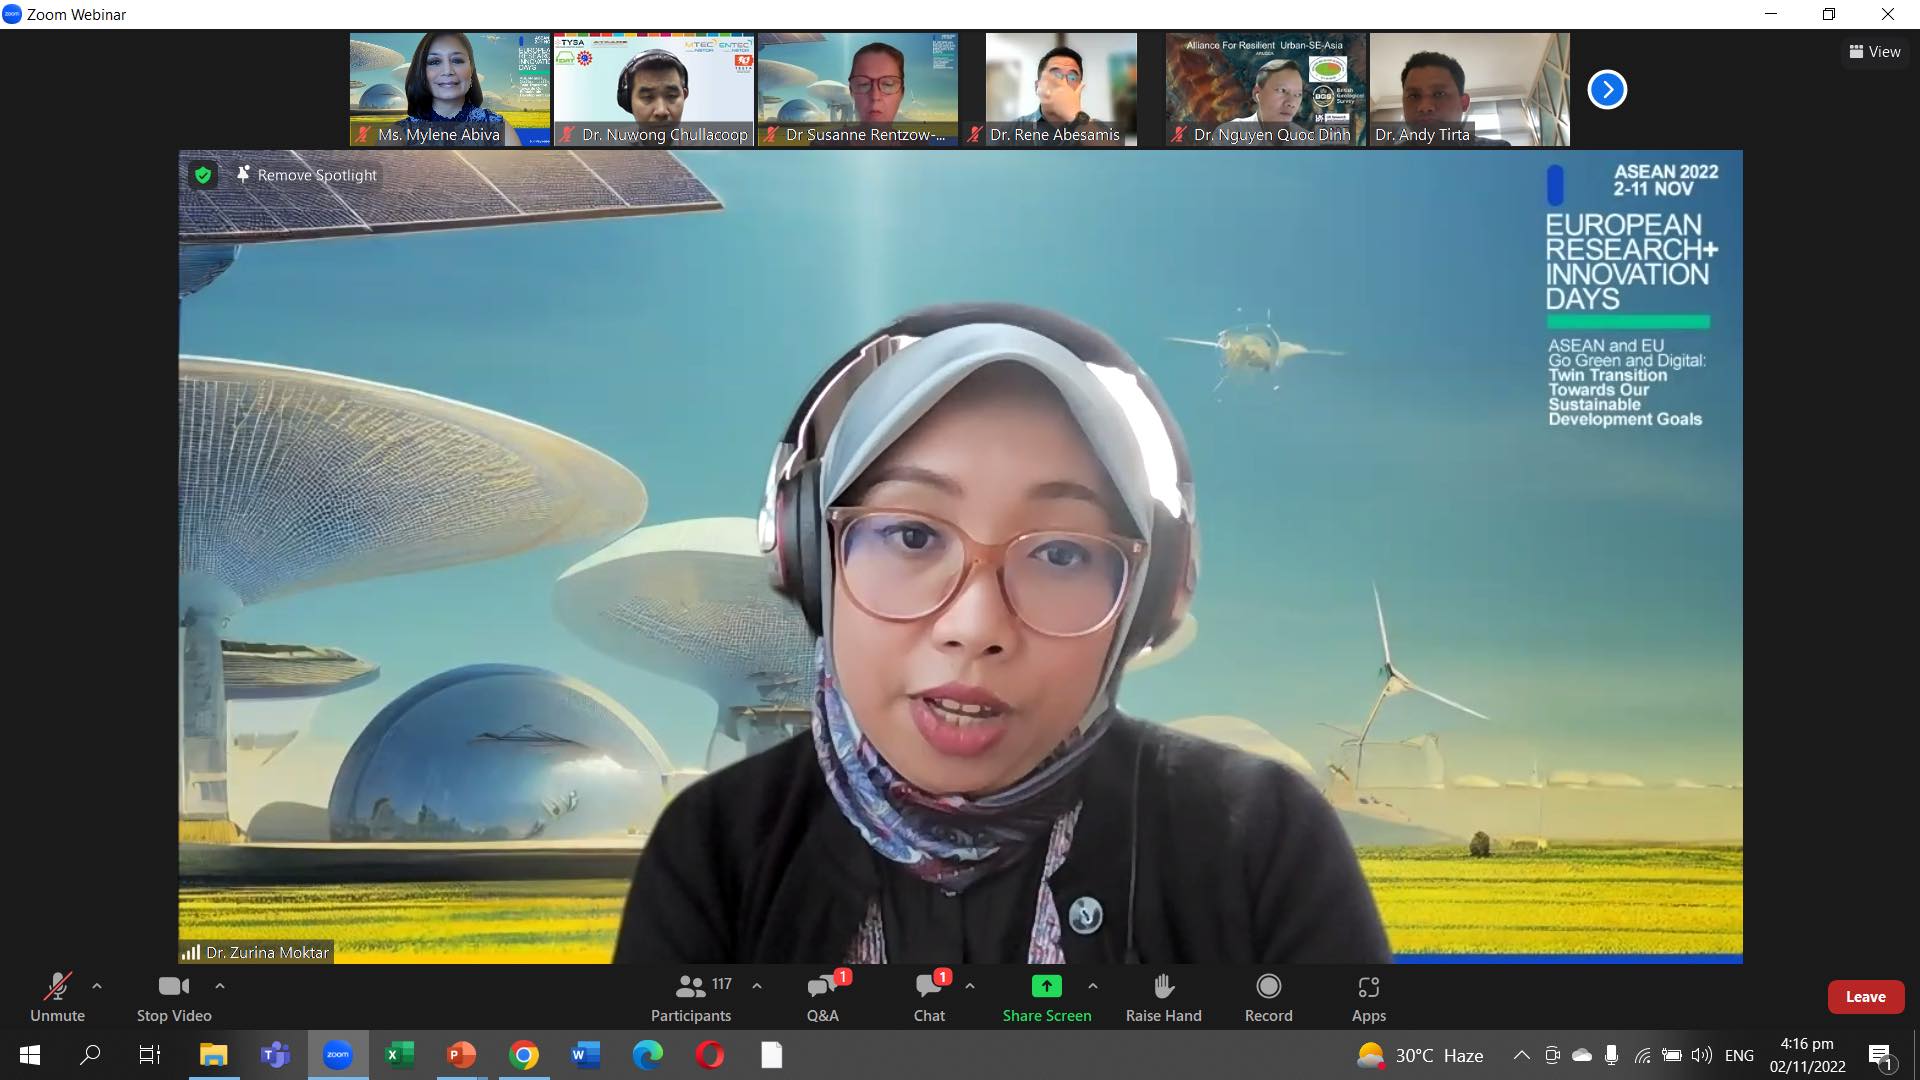Click the microphone tray icon
This screenshot has height=1080, width=1920.
coord(1611,1055)
